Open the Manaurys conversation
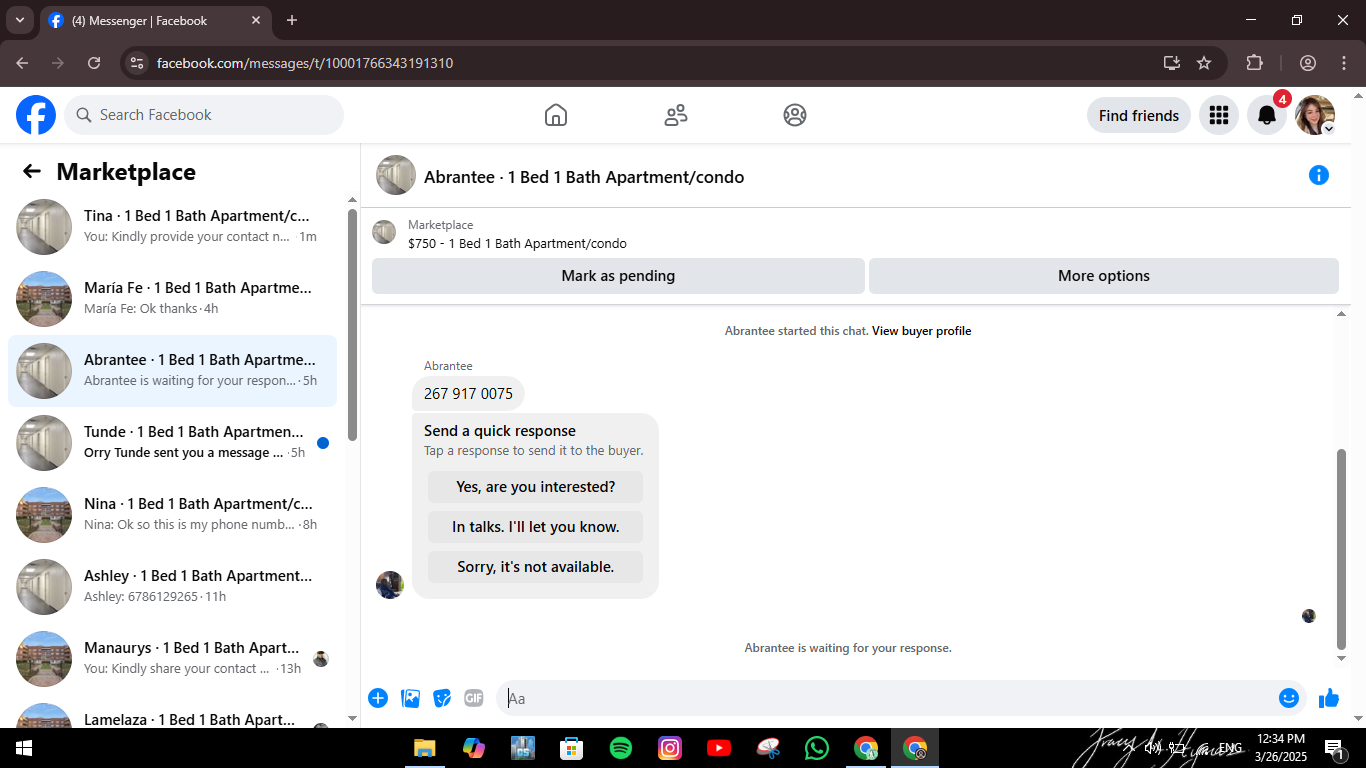 point(172,659)
